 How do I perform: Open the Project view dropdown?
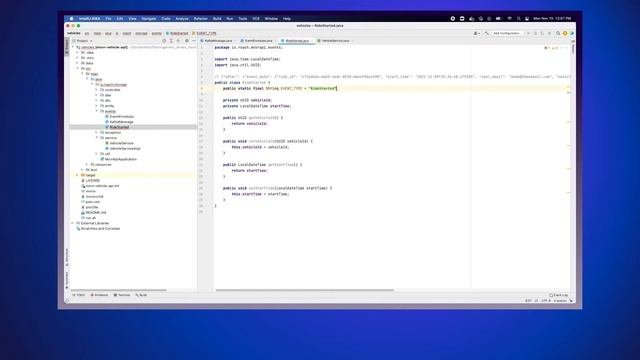[82, 41]
